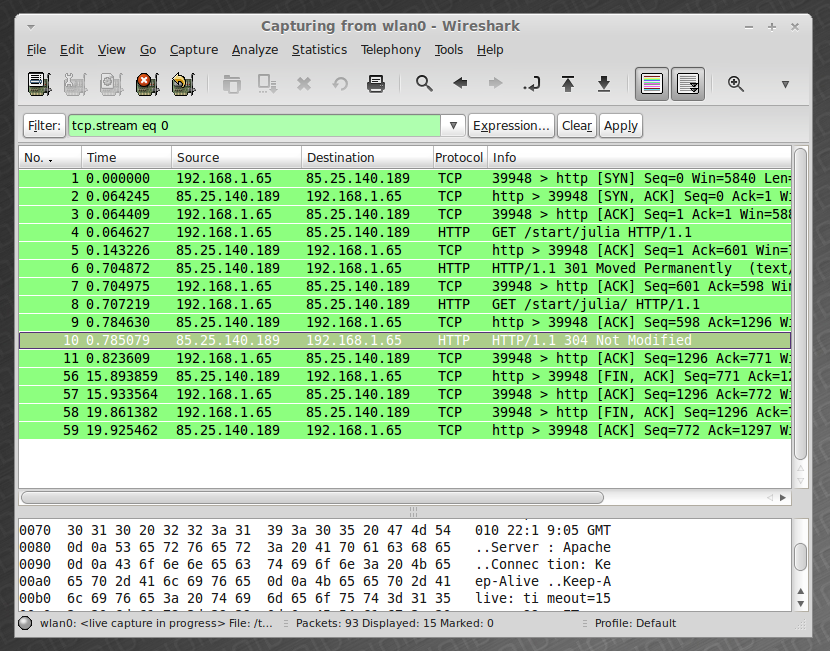Click the Filter: button

click(44, 125)
